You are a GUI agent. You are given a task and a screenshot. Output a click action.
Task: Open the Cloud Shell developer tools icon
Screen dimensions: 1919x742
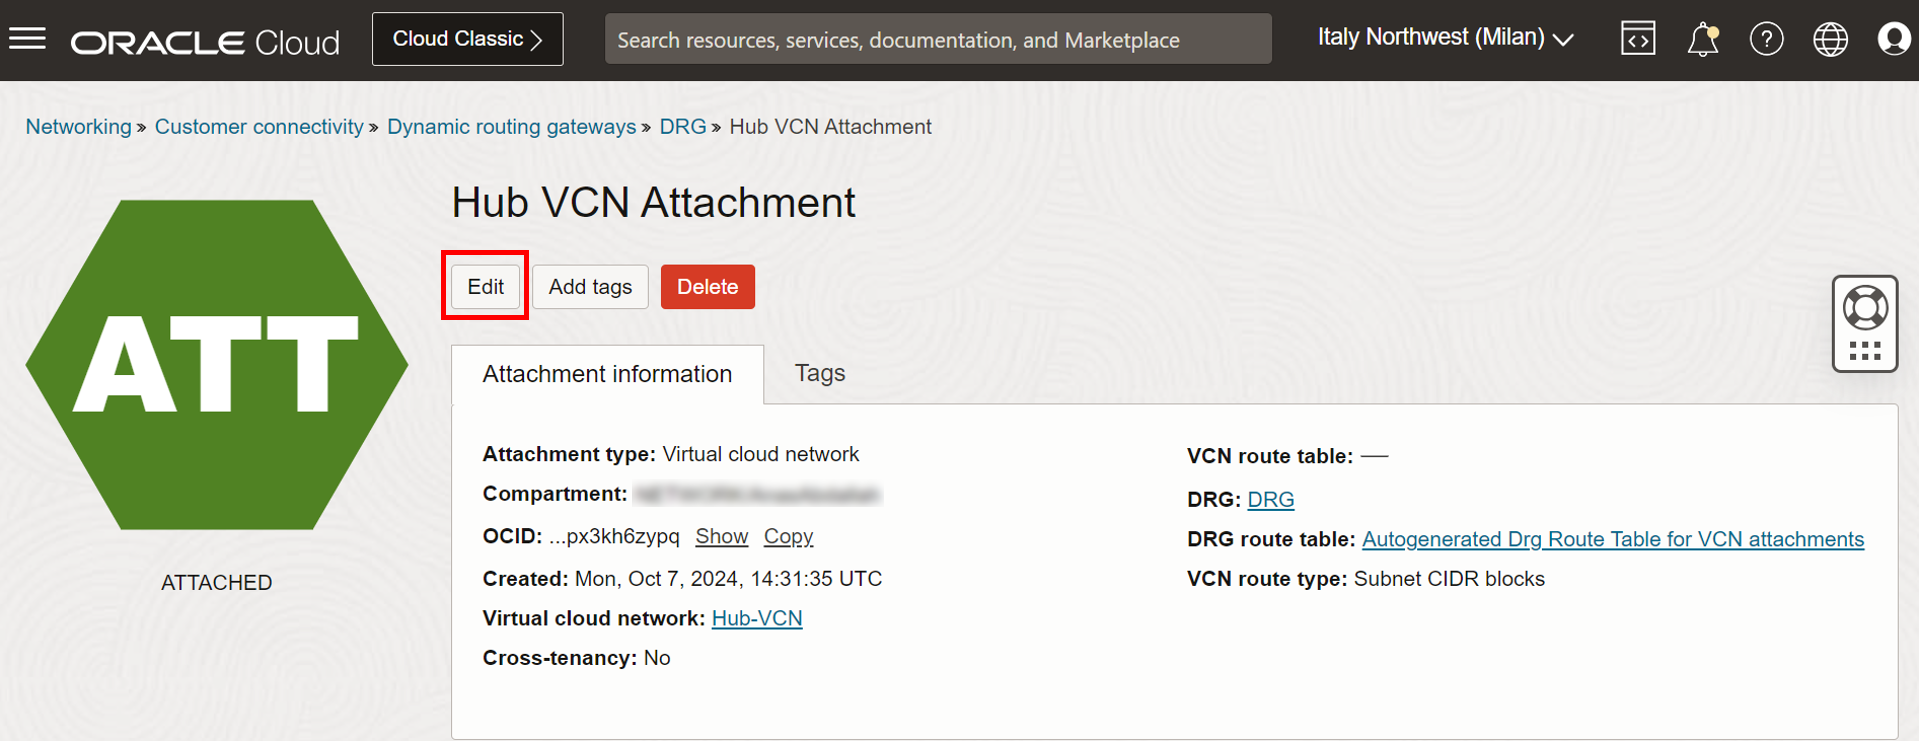click(1638, 39)
